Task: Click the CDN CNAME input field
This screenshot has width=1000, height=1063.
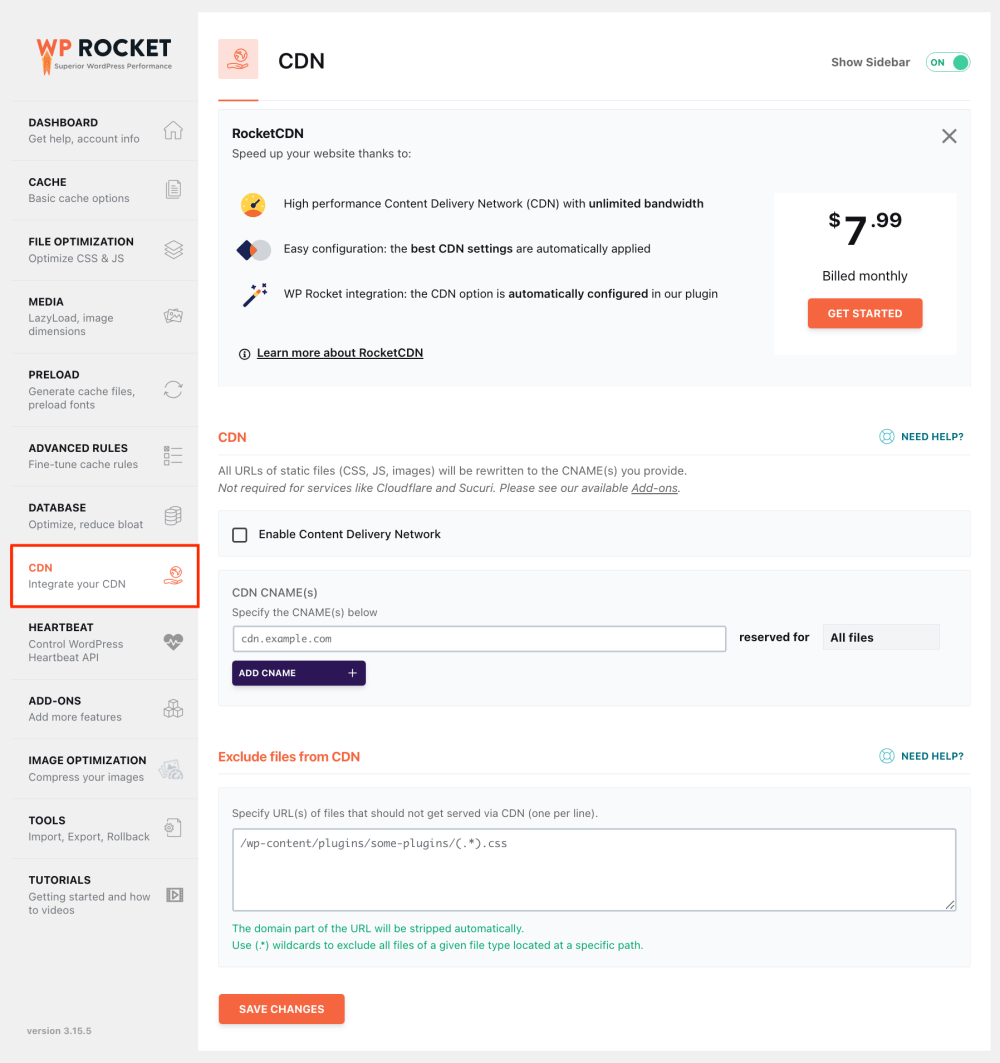Action: click(x=478, y=638)
